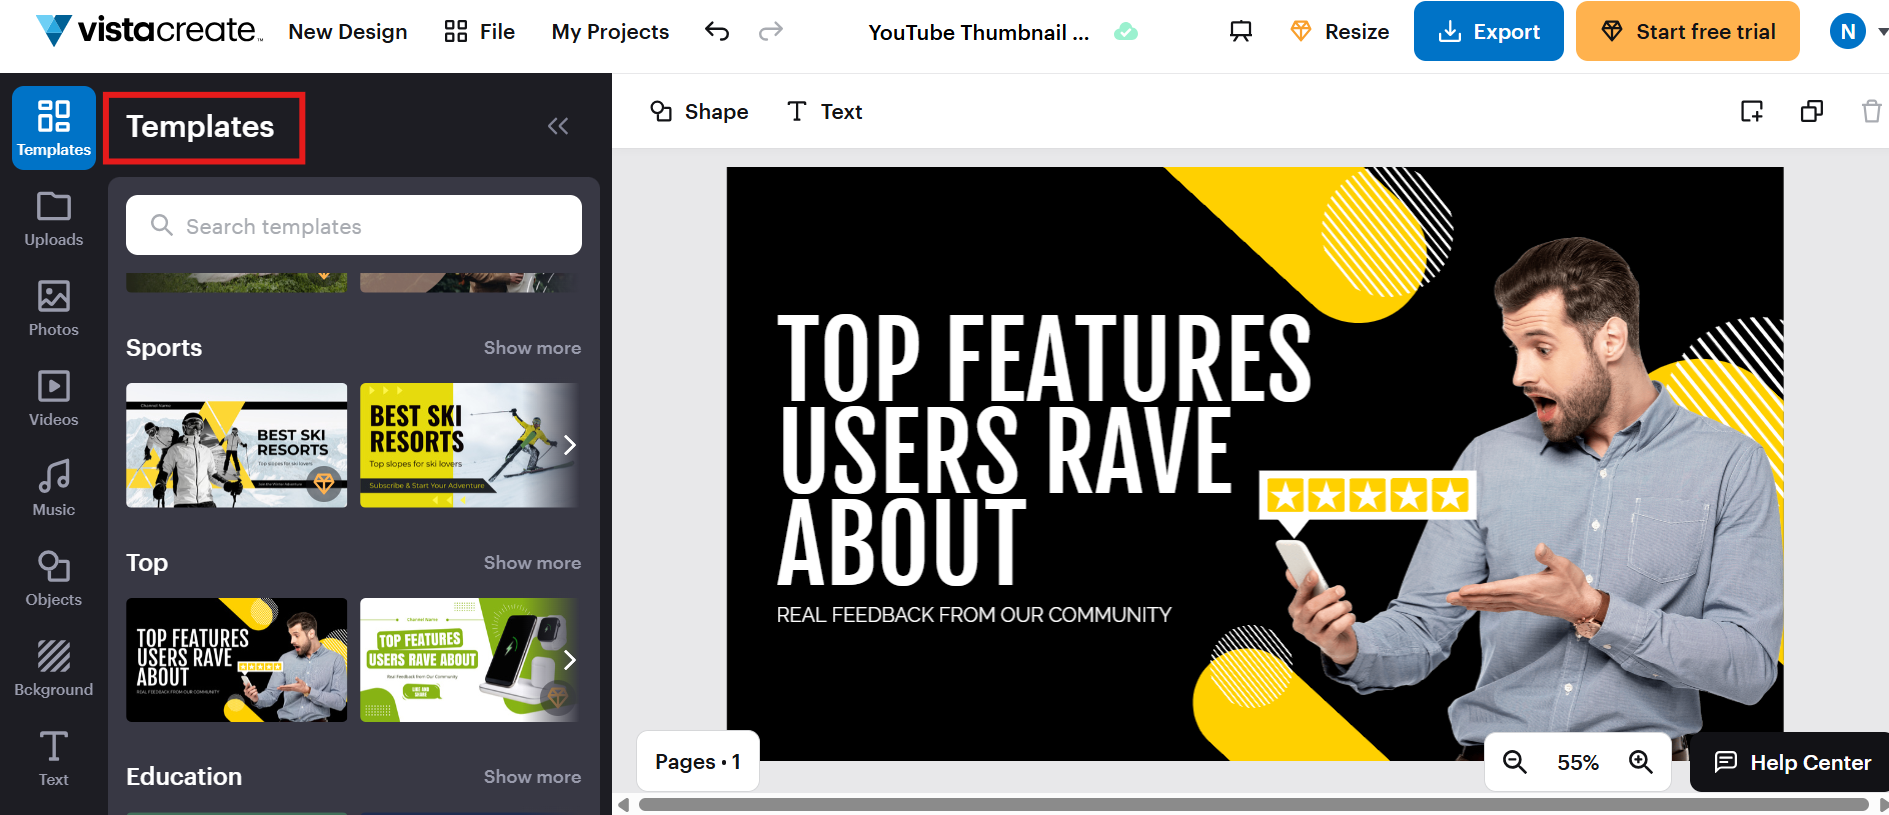
Task: Click the Export button
Action: point(1489,31)
